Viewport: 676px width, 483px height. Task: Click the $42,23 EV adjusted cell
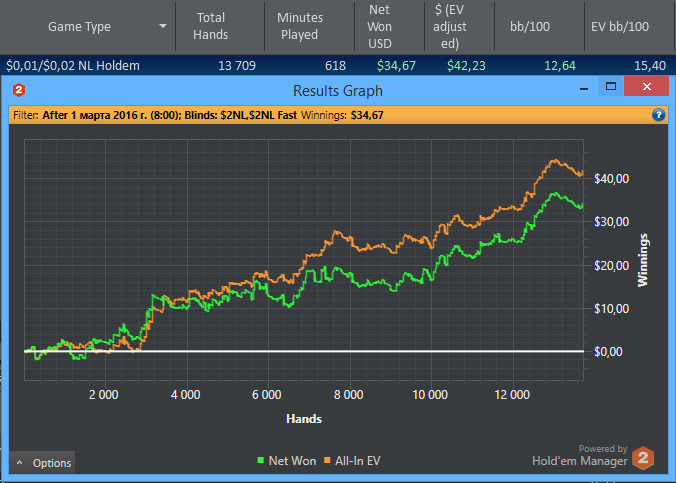click(x=466, y=66)
